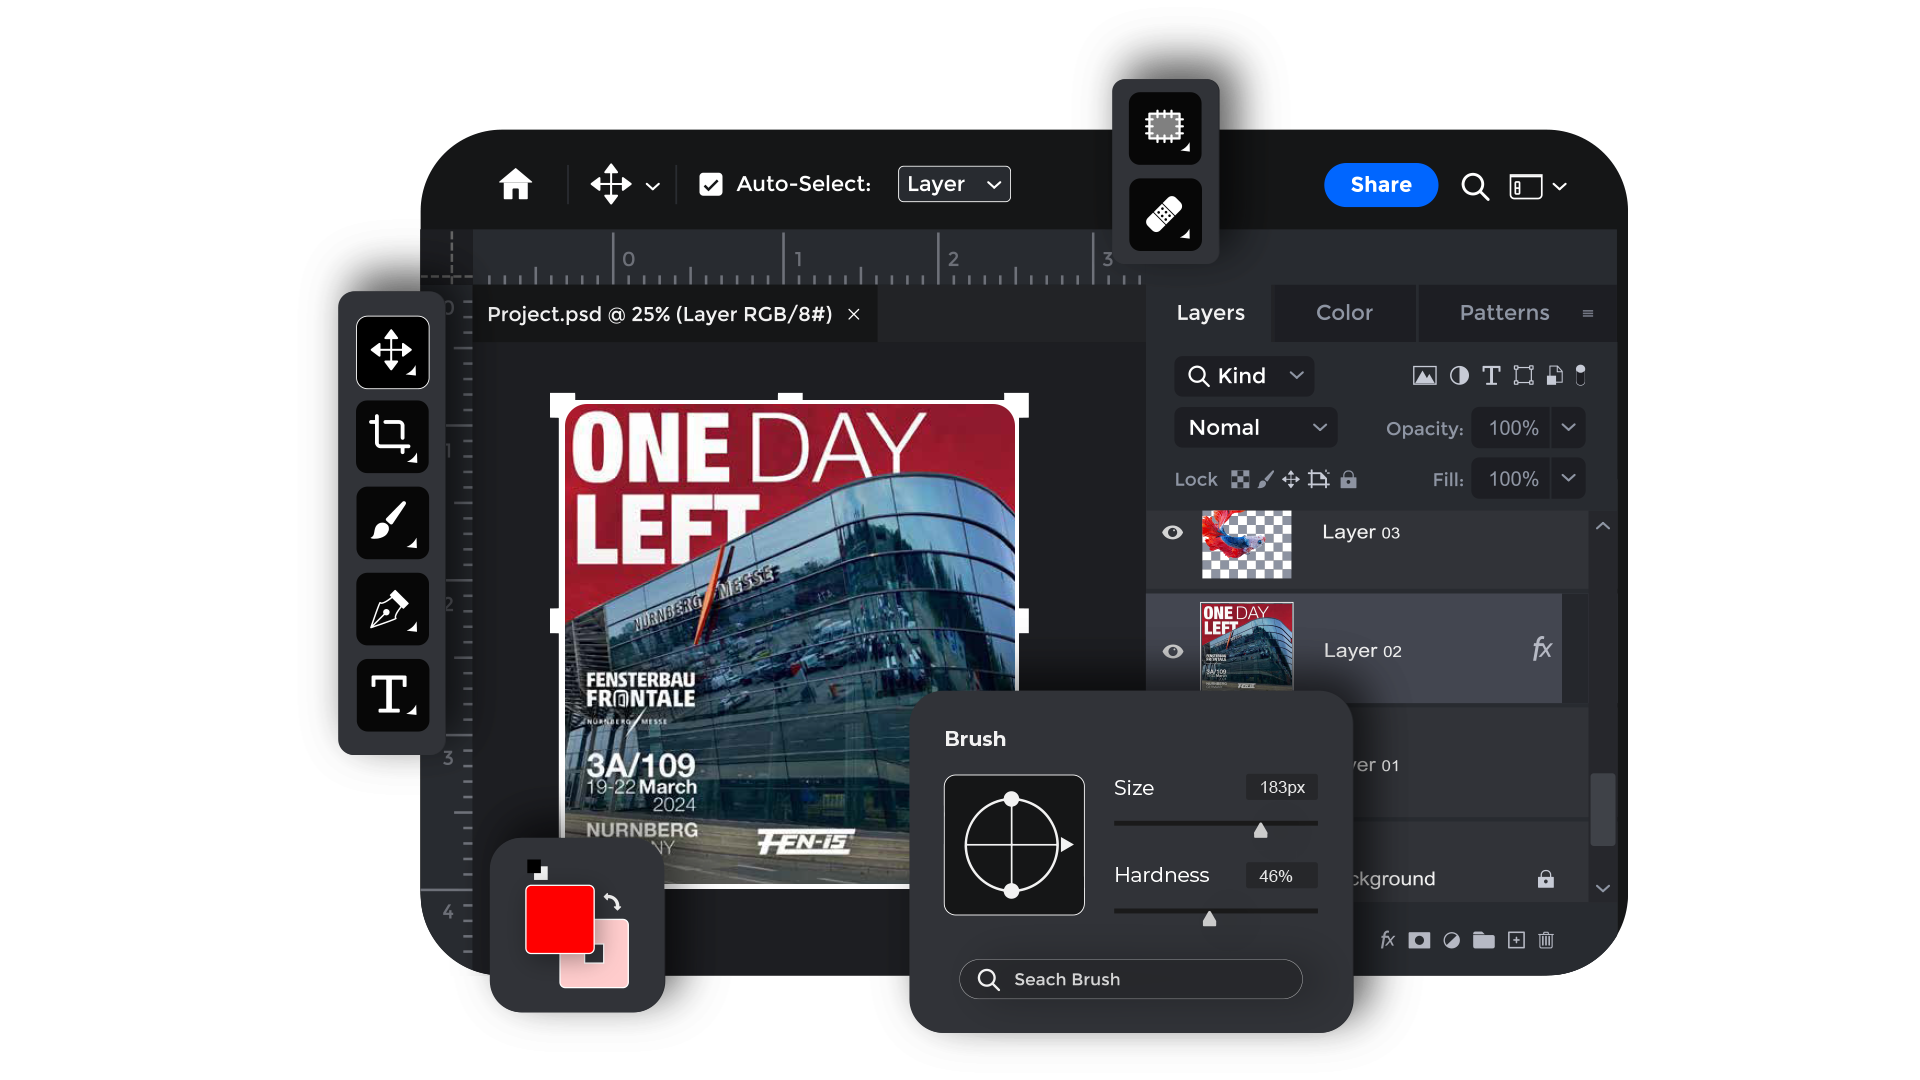1920x1080 pixels.
Task: Toggle the Auto-Select checkbox
Action: [711, 185]
